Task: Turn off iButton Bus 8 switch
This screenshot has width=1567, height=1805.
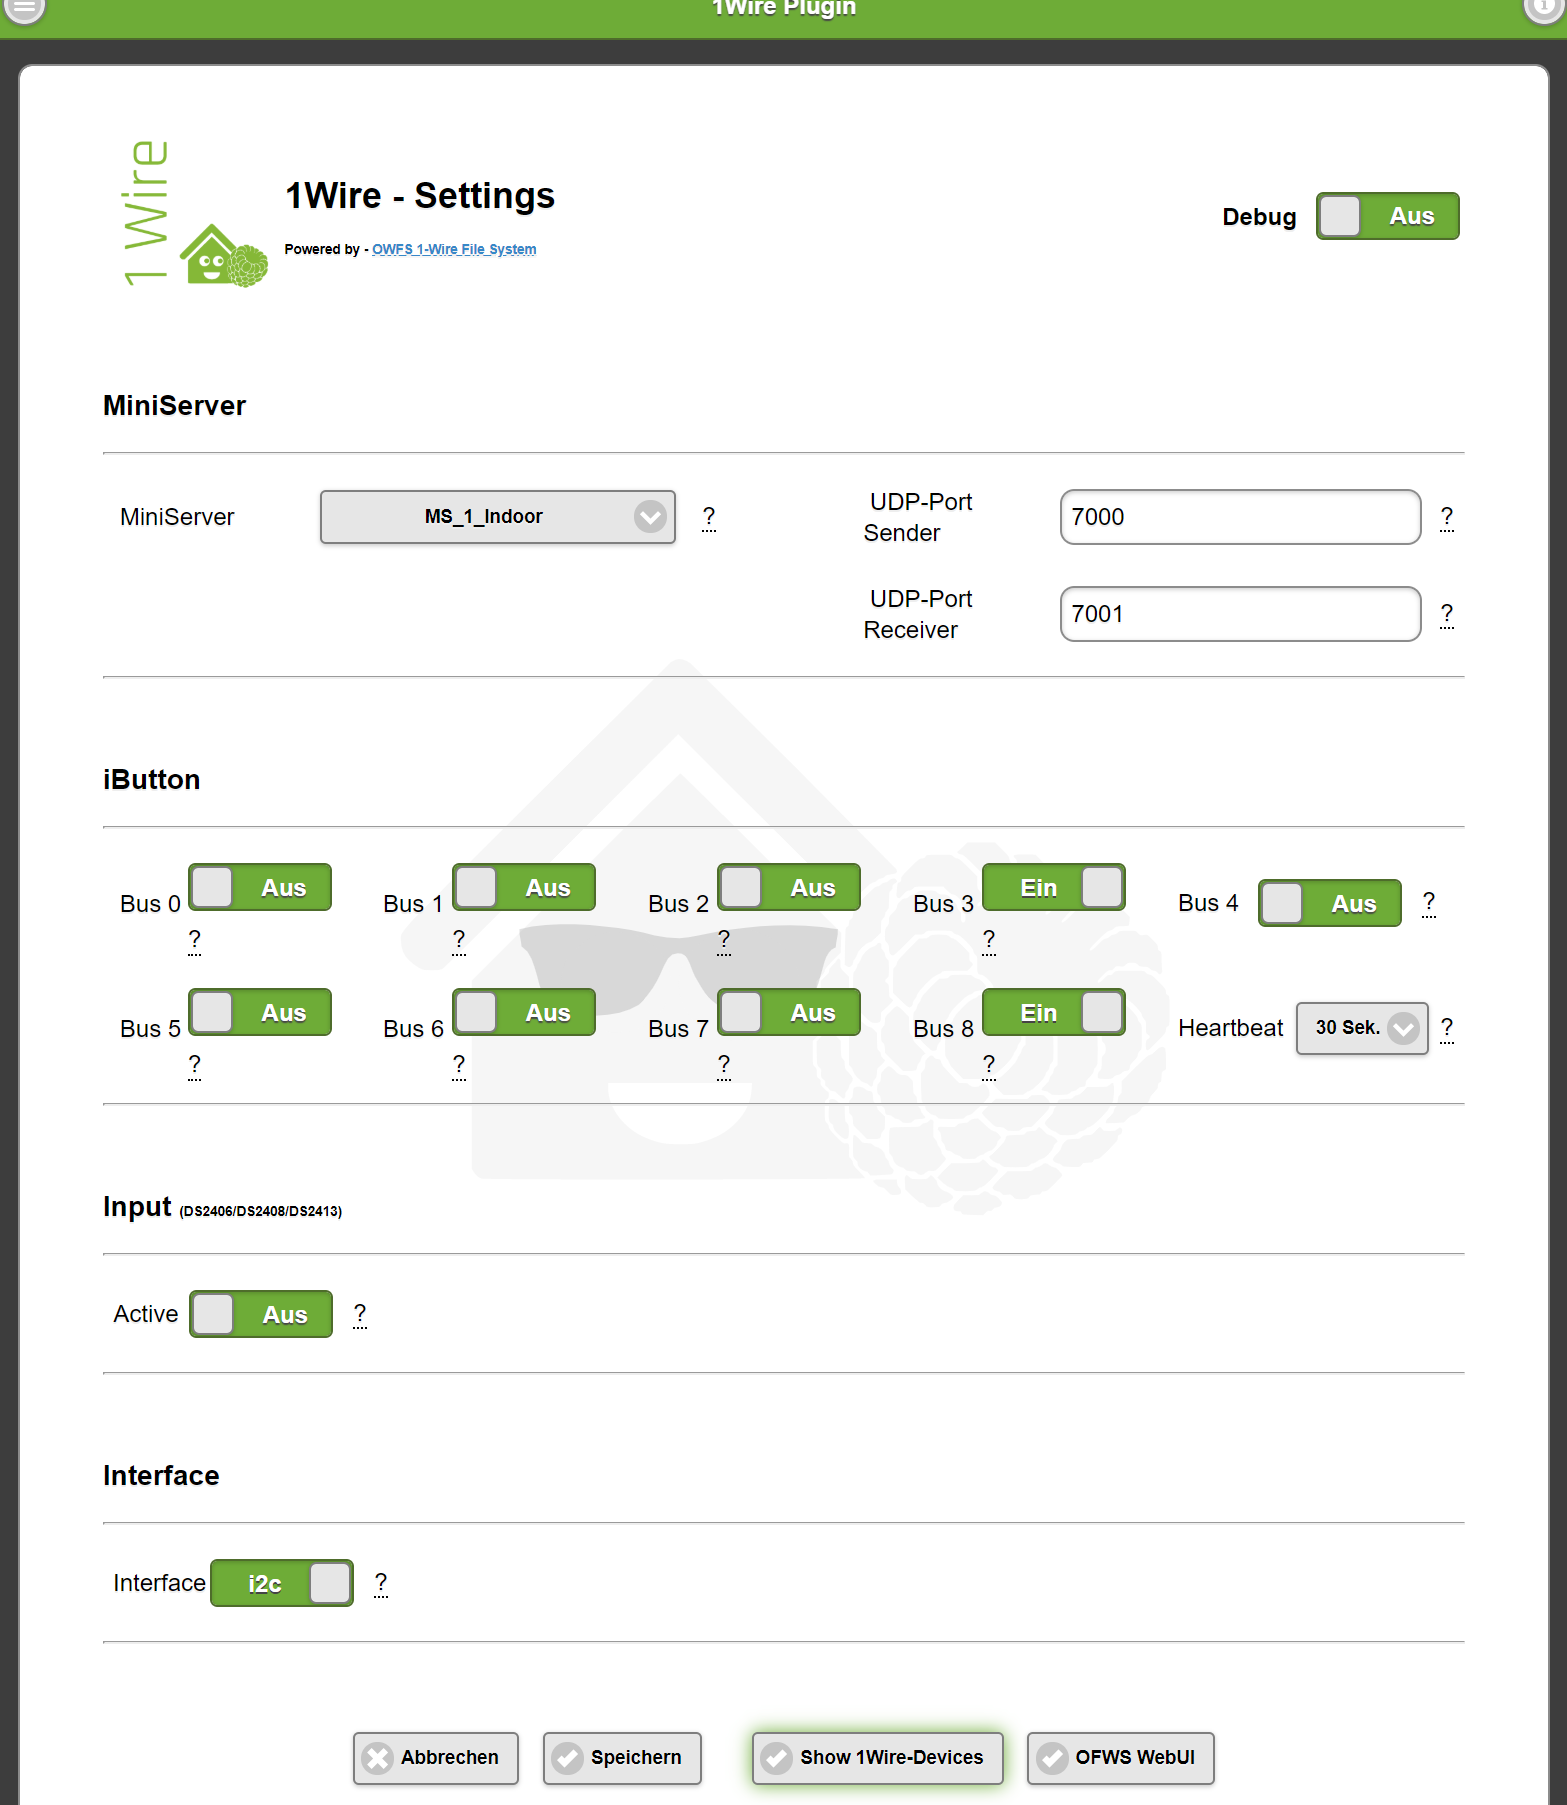Action: (1054, 1012)
